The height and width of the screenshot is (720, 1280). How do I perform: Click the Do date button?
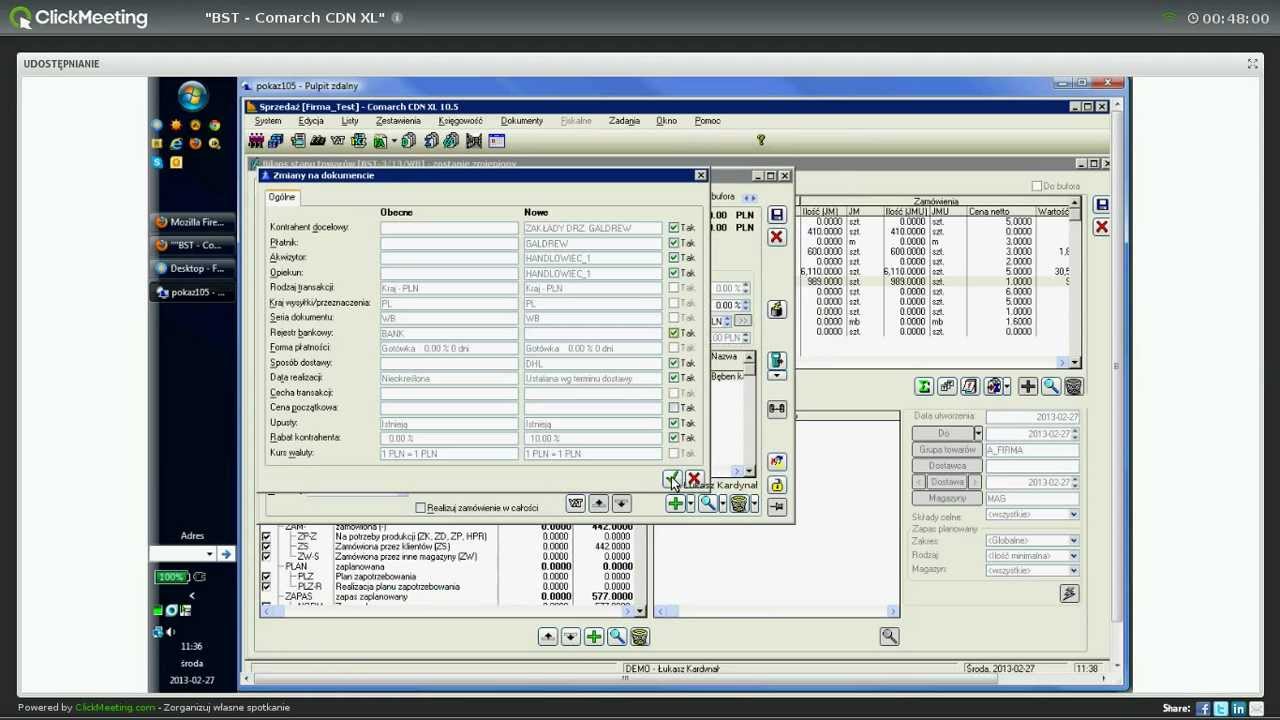coord(943,434)
